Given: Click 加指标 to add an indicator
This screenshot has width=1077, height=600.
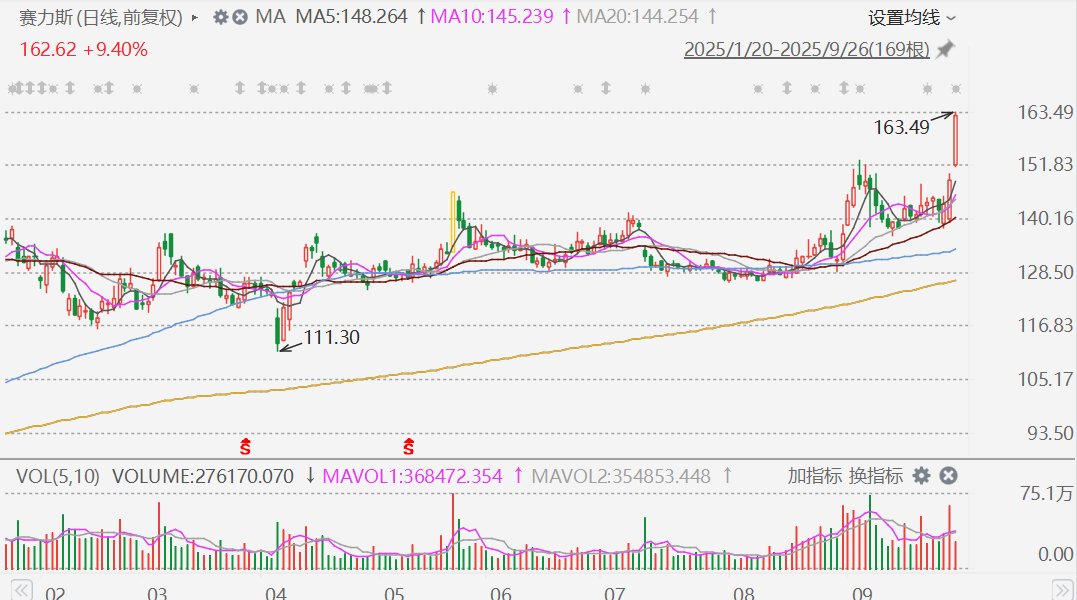Looking at the screenshot, I should click(815, 476).
